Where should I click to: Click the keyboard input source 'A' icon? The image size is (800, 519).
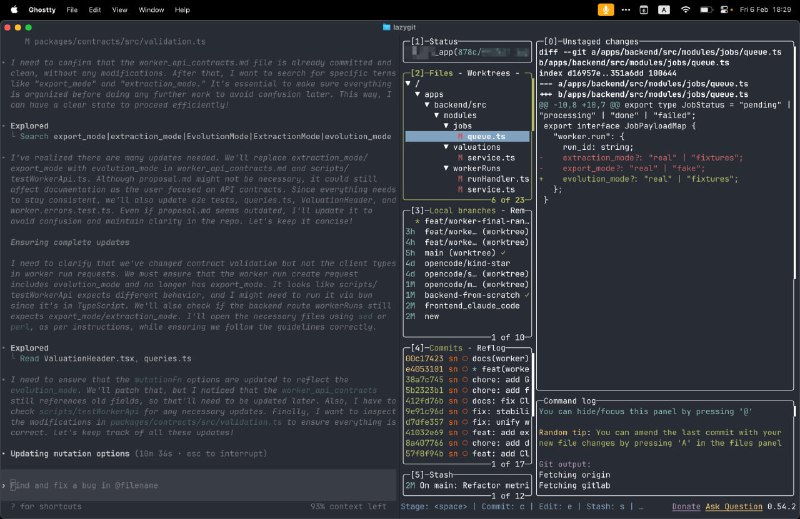pyautogui.click(x=663, y=9)
